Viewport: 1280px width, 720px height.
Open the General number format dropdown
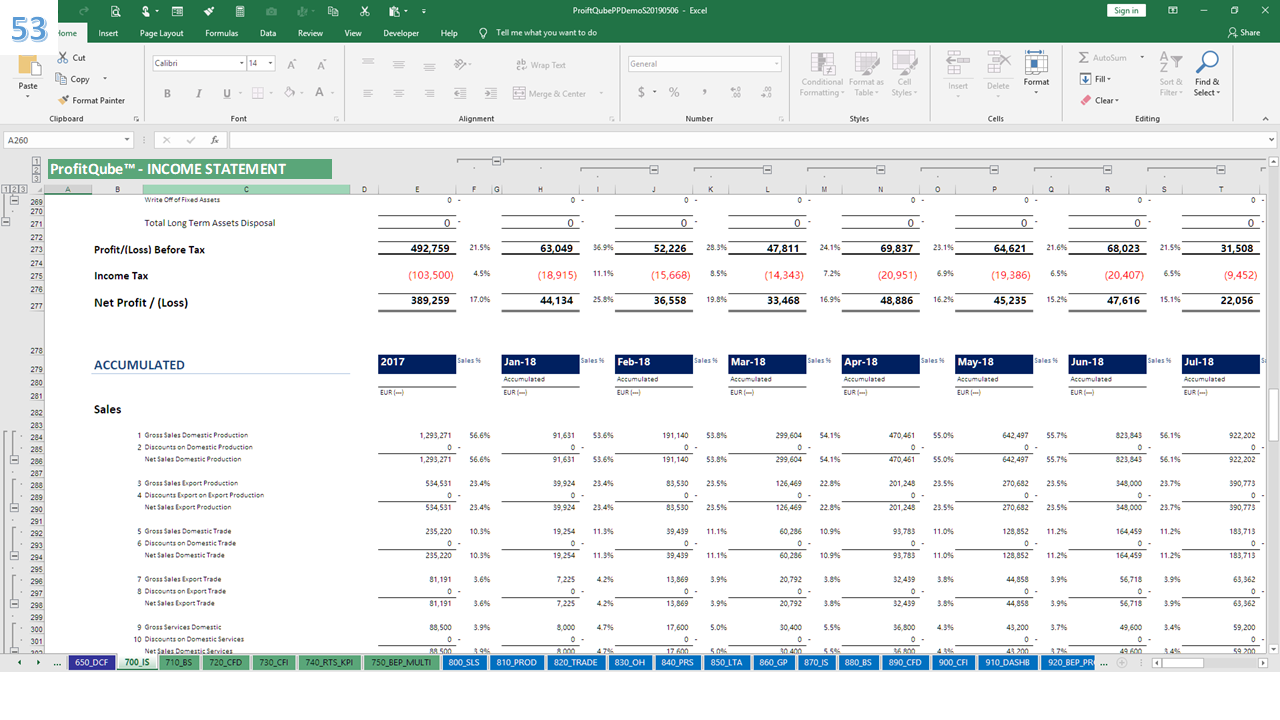click(x=776, y=64)
